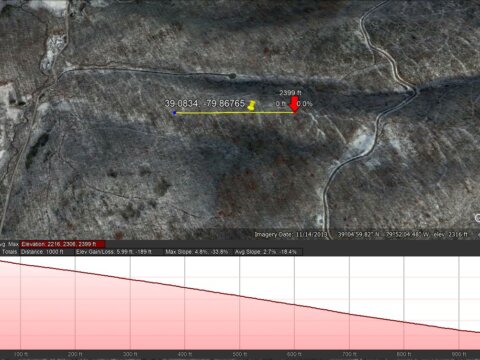This screenshot has height=360, width=480.
Task: Click the Avg Slope statistic
Action: point(266,252)
